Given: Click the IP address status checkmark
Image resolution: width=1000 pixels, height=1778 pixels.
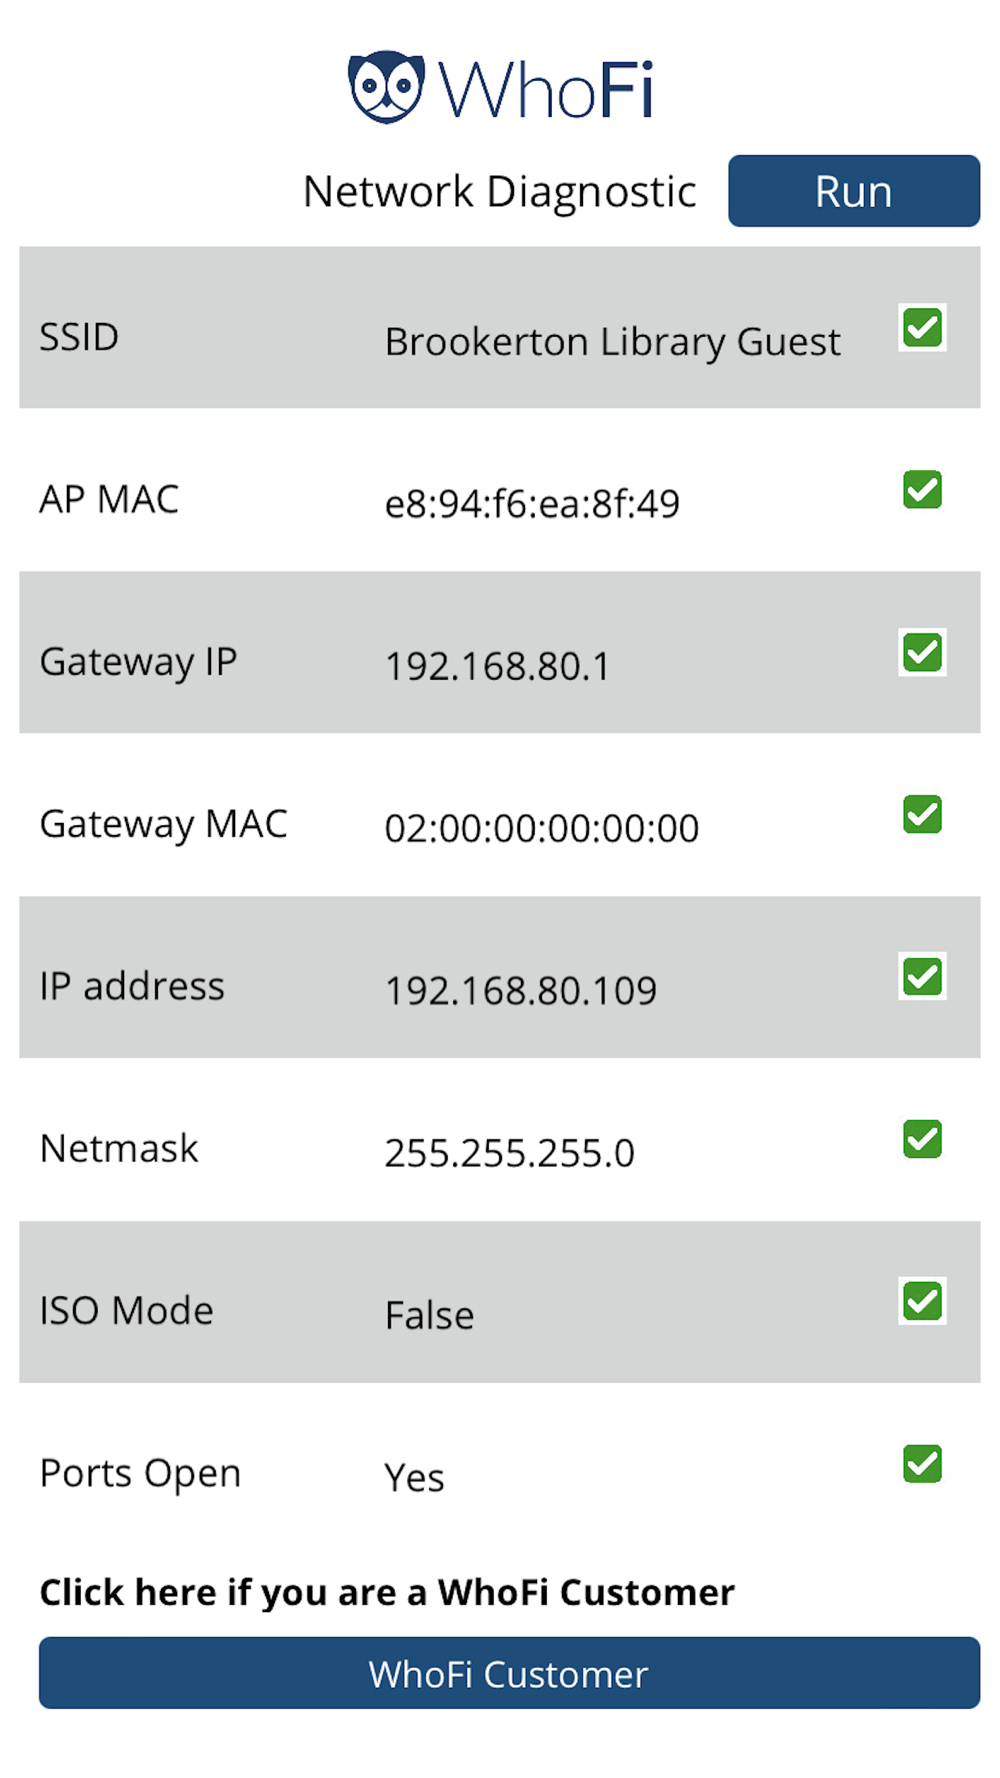Looking at the screenshot, I should (x=922, y=977).
